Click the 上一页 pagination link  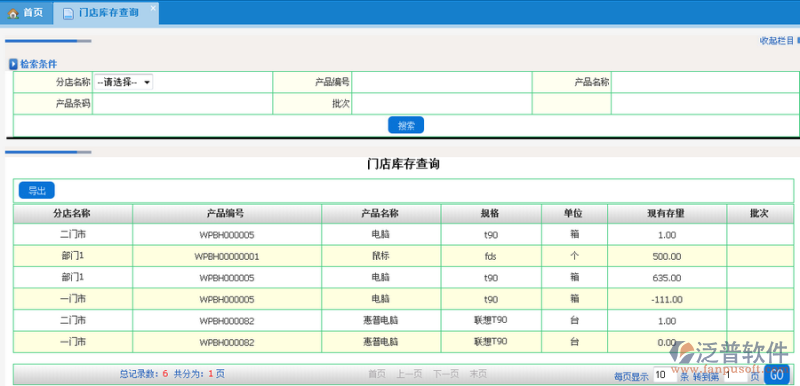(409, 374)
